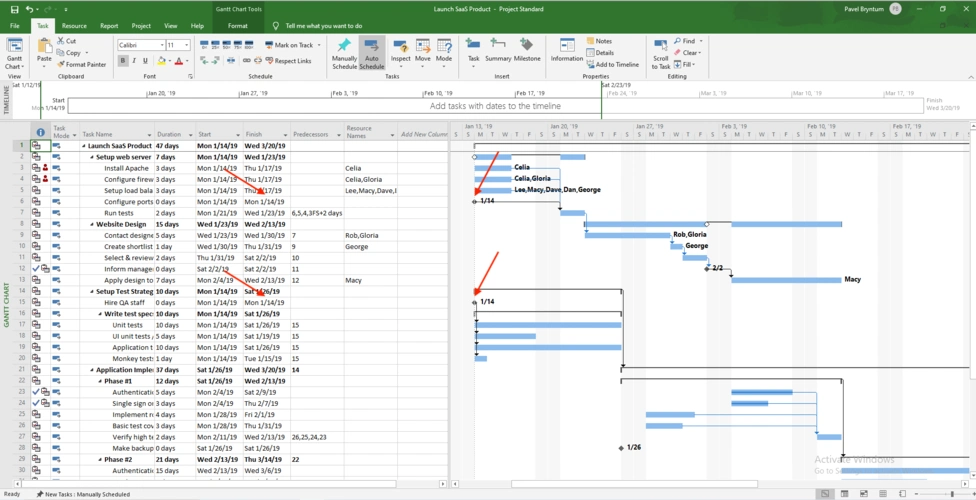This screenshot has height=500, width=976.
Task: Switch to the Project ribbon tab
Action: point(141,26)
